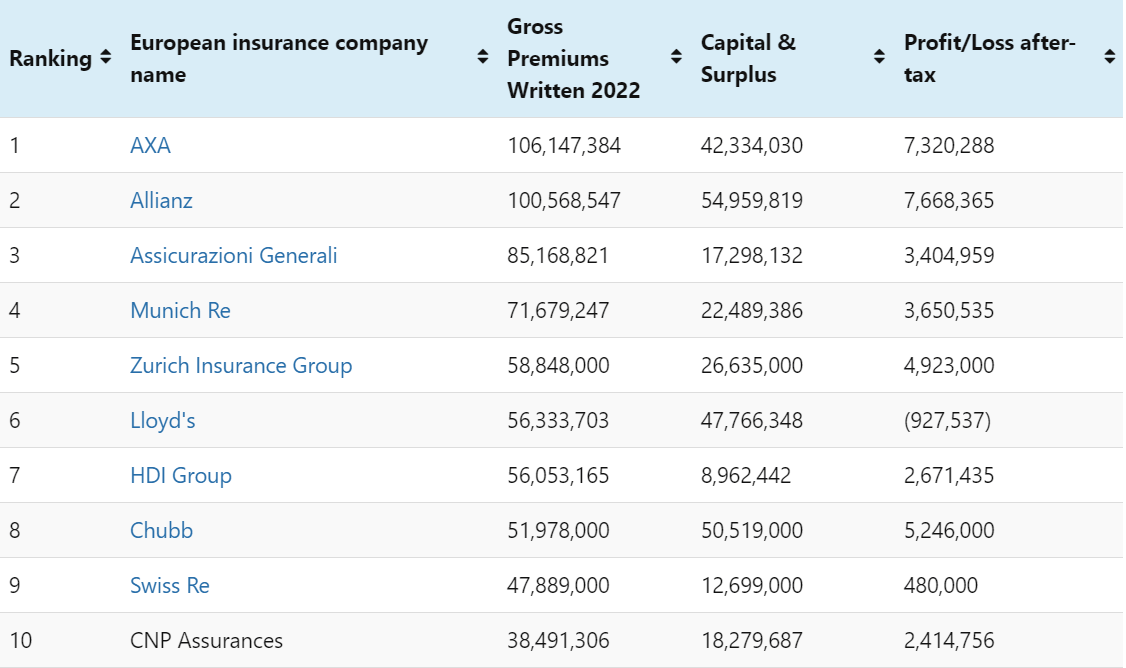Click the Swiss Re link

tap(170, 586)
